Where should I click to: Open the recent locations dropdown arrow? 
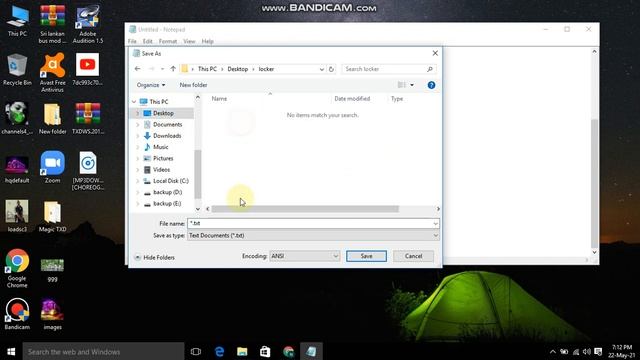[162, 69]
